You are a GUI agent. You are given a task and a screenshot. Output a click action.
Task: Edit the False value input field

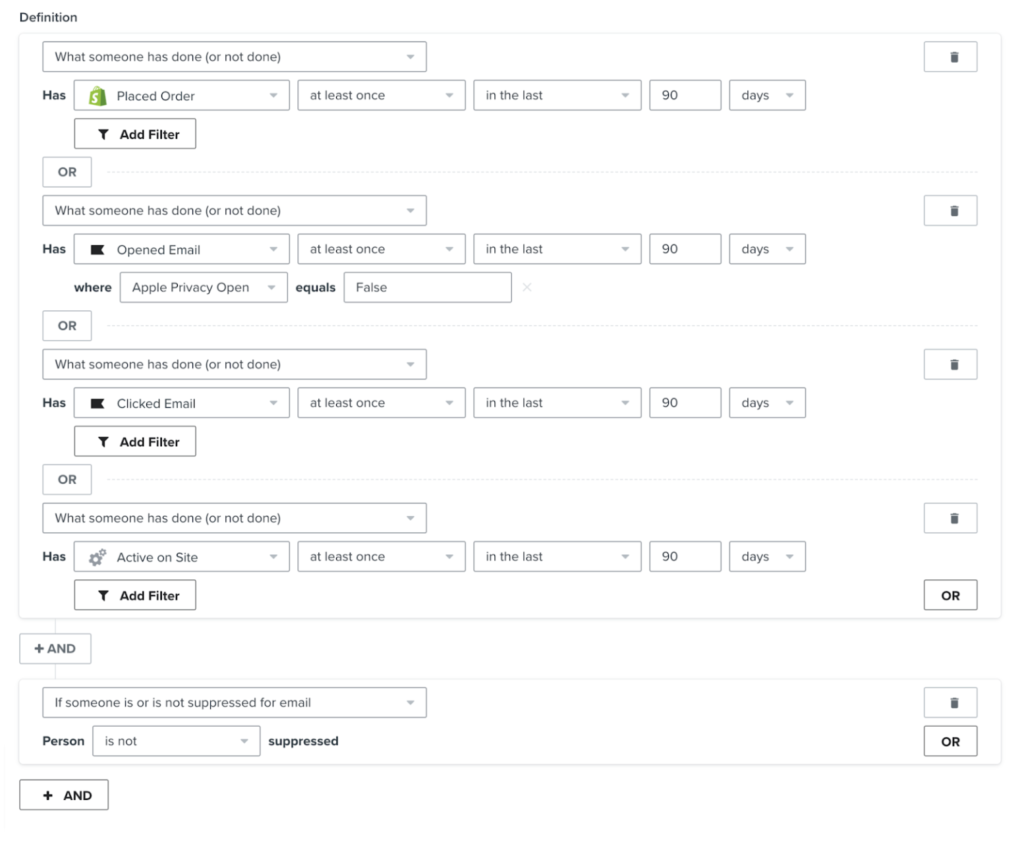[x=428, y=287]
